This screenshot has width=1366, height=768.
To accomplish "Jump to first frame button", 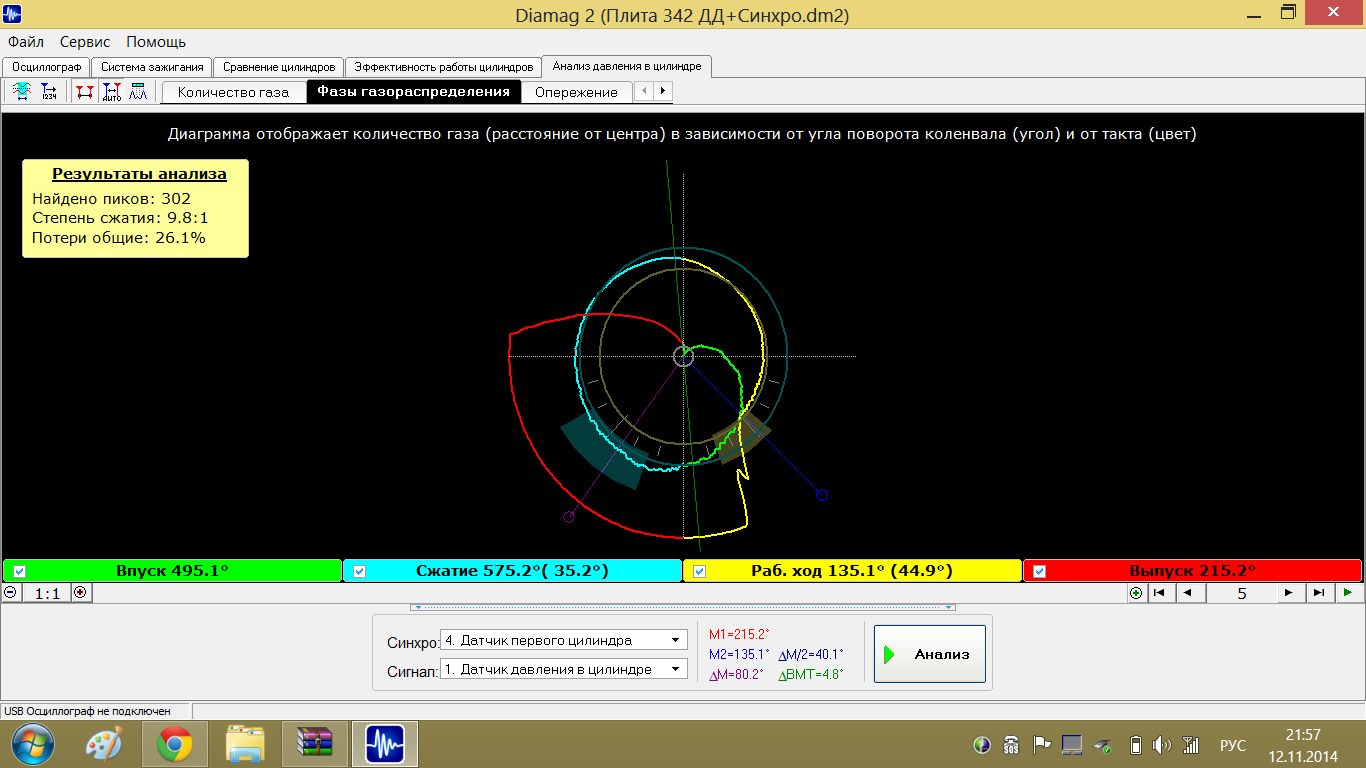I will point(1160,592).
